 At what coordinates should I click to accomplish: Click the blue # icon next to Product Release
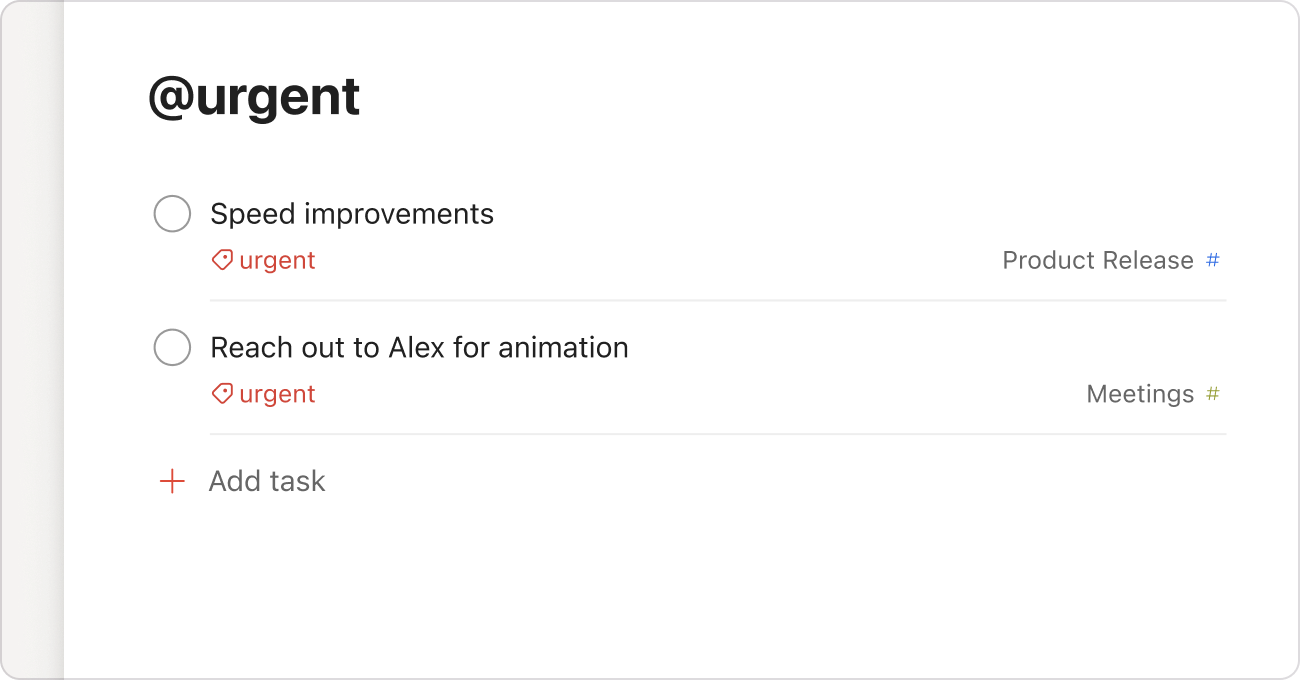(x=1212, y=260)
